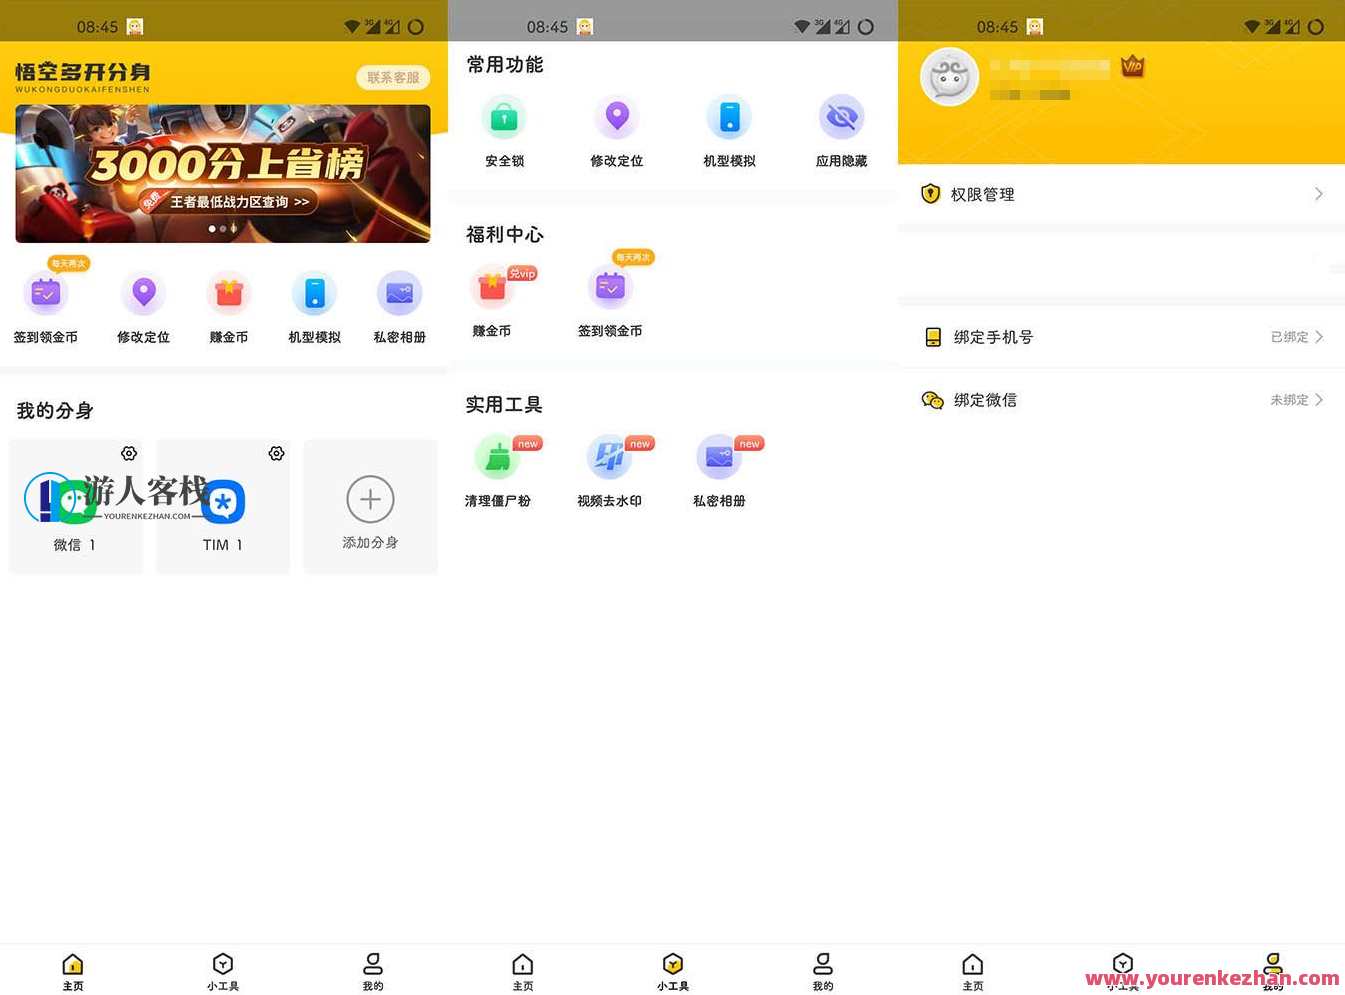Screen dimensions: 1345x995
Task: Expand the 权限管理 row chevron
Action: (x=1319, y=194)
